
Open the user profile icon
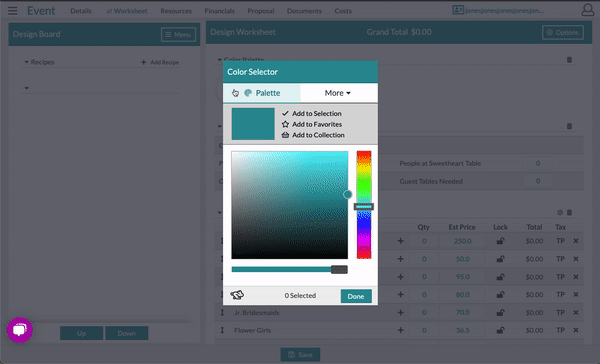(x=587, y=10)
